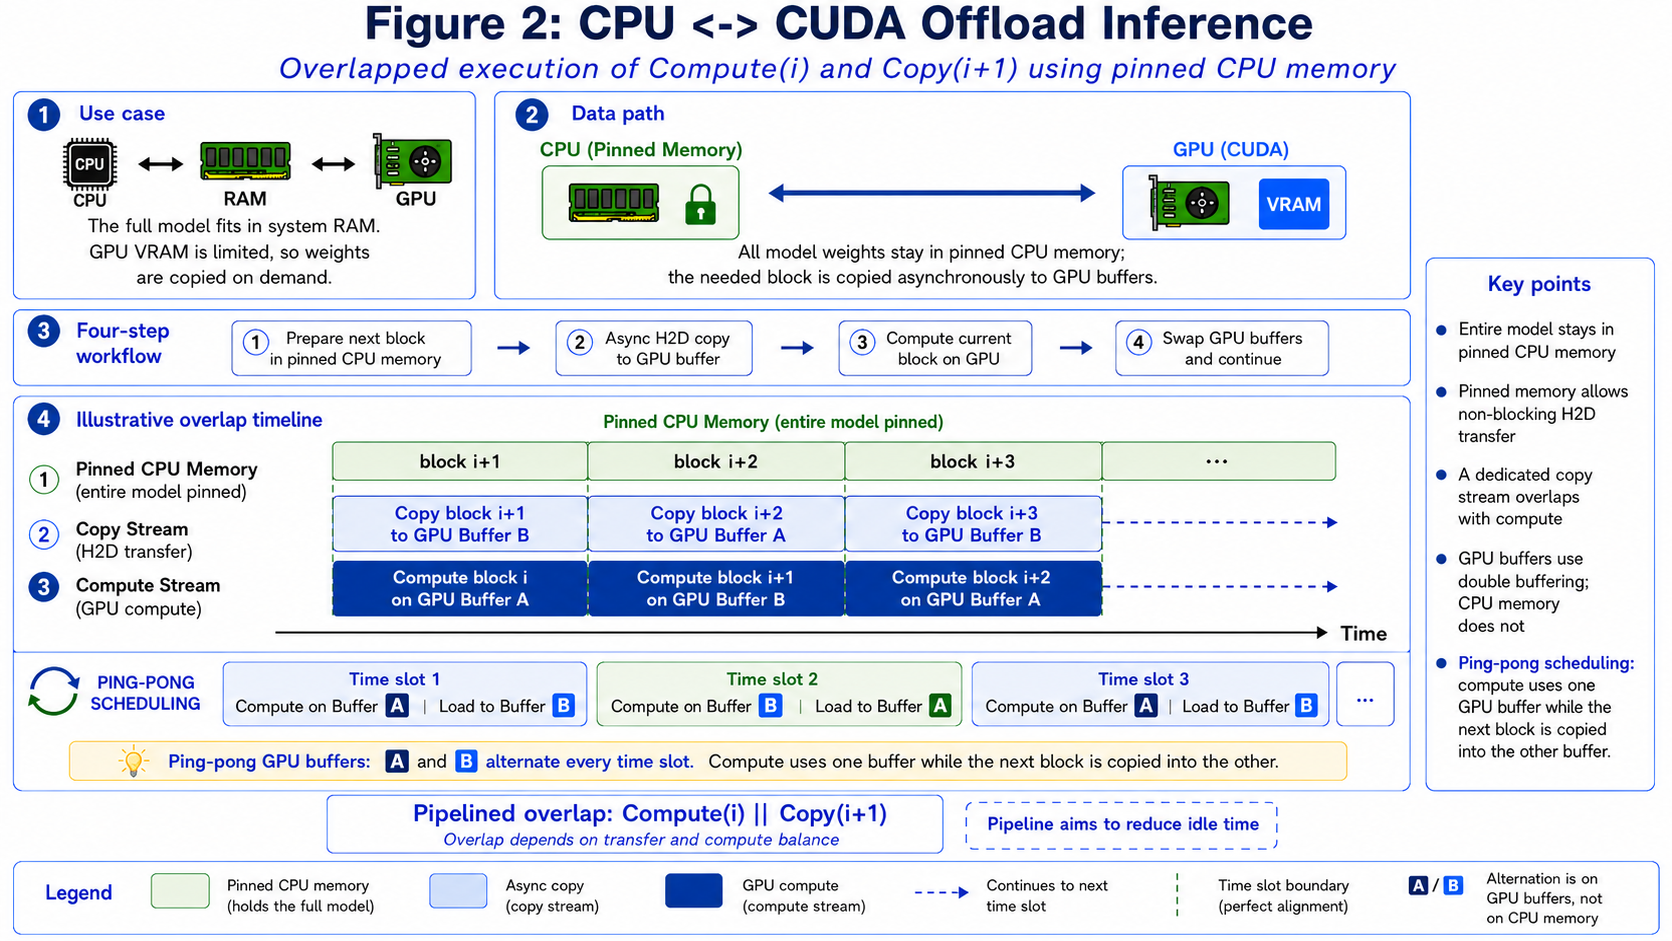Click the Data path section heading

point(618,114)
